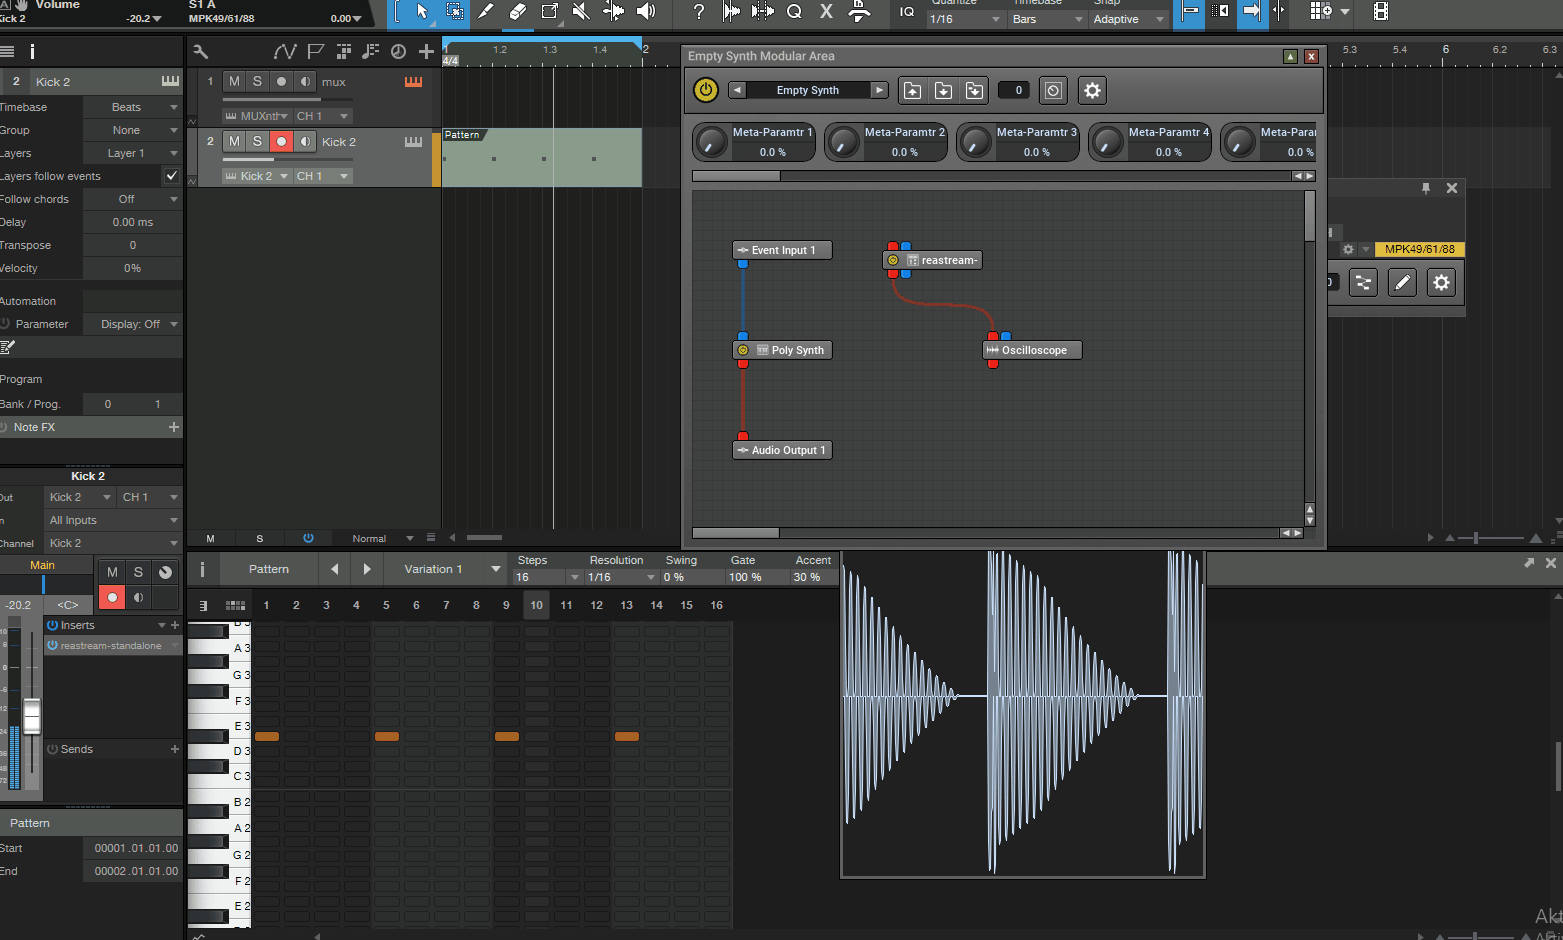Adjust the Meta-Paramtr 1 knob

click(711, 142)
